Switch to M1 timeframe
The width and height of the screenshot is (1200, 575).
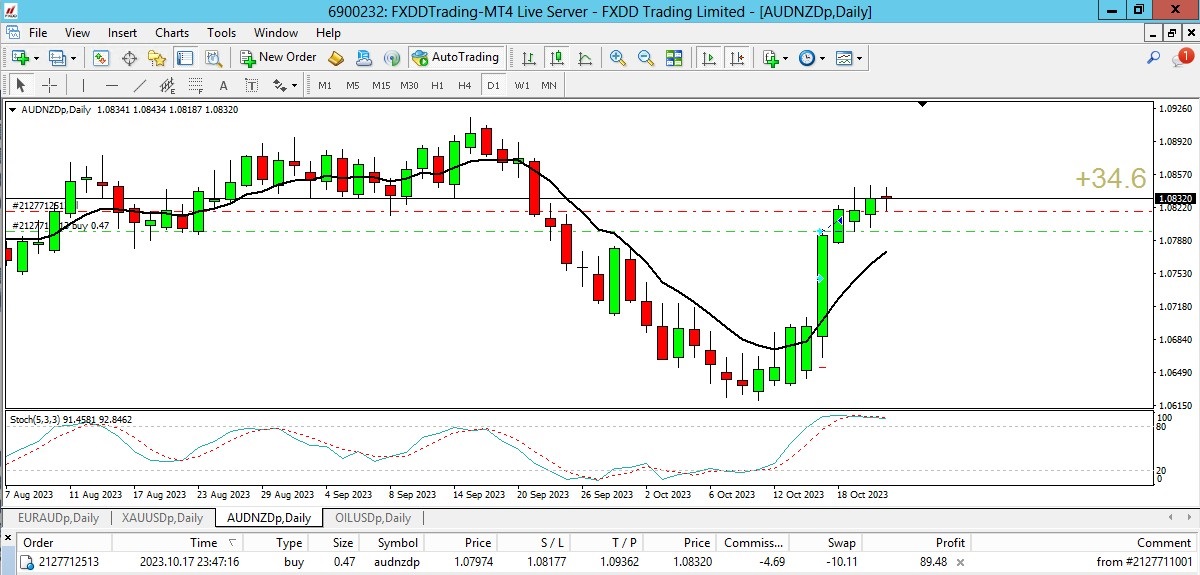325,85
